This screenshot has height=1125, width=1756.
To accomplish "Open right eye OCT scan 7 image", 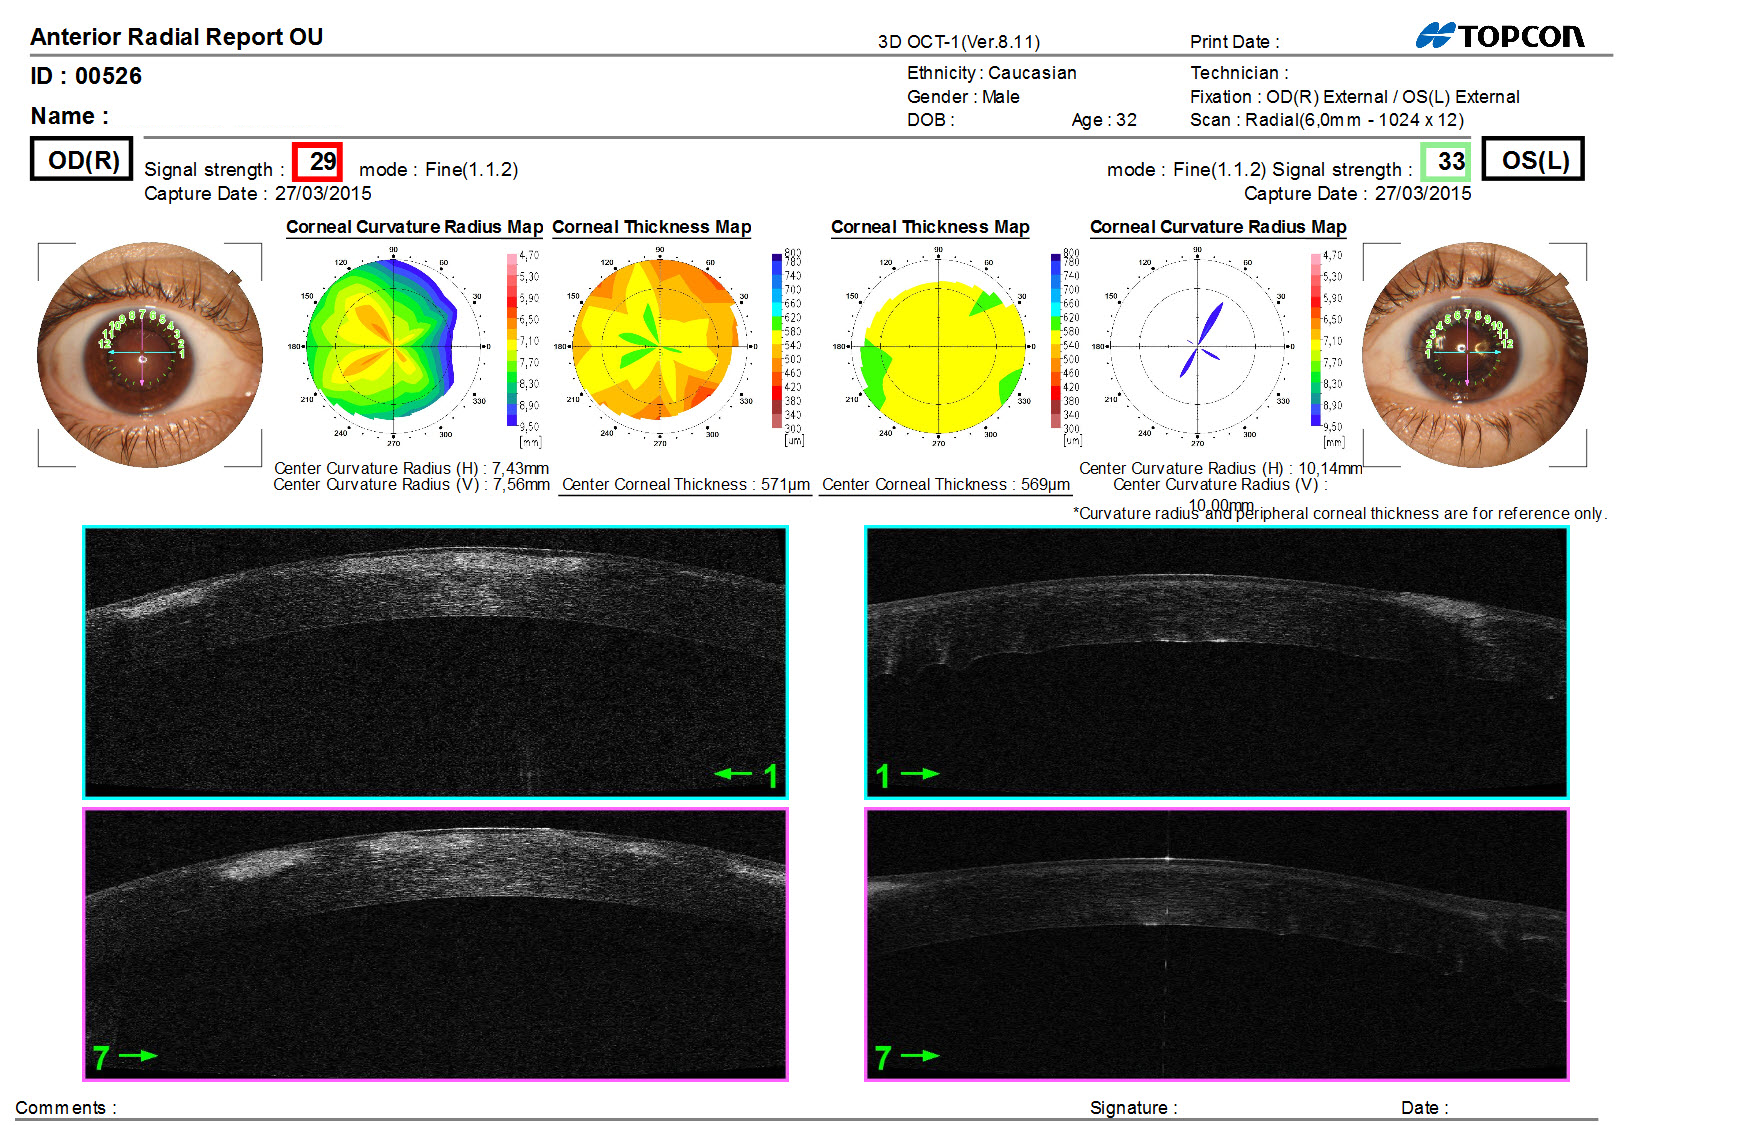I will 435,944.
